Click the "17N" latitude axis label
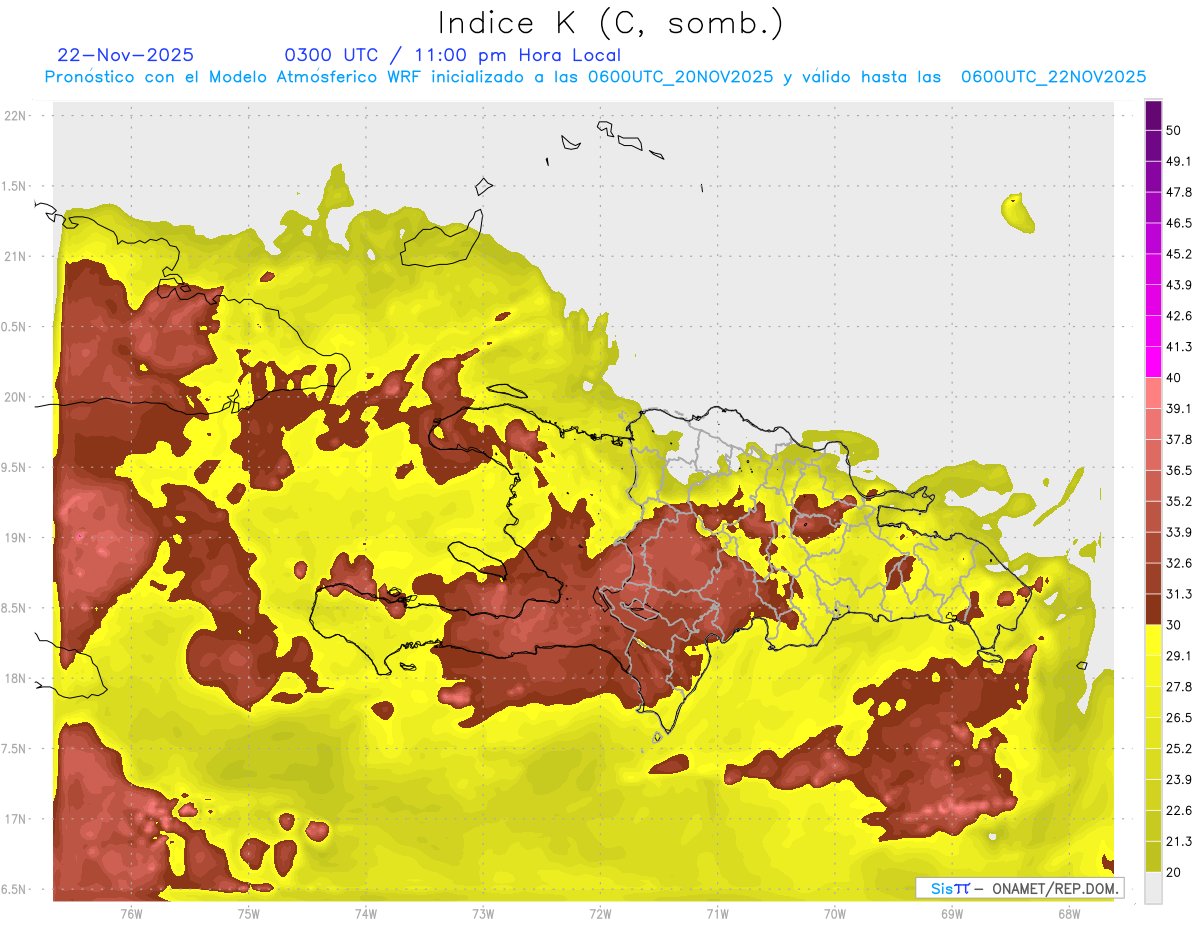The height and width of the screenshot is (927, 1200). [x=17, y=819]
